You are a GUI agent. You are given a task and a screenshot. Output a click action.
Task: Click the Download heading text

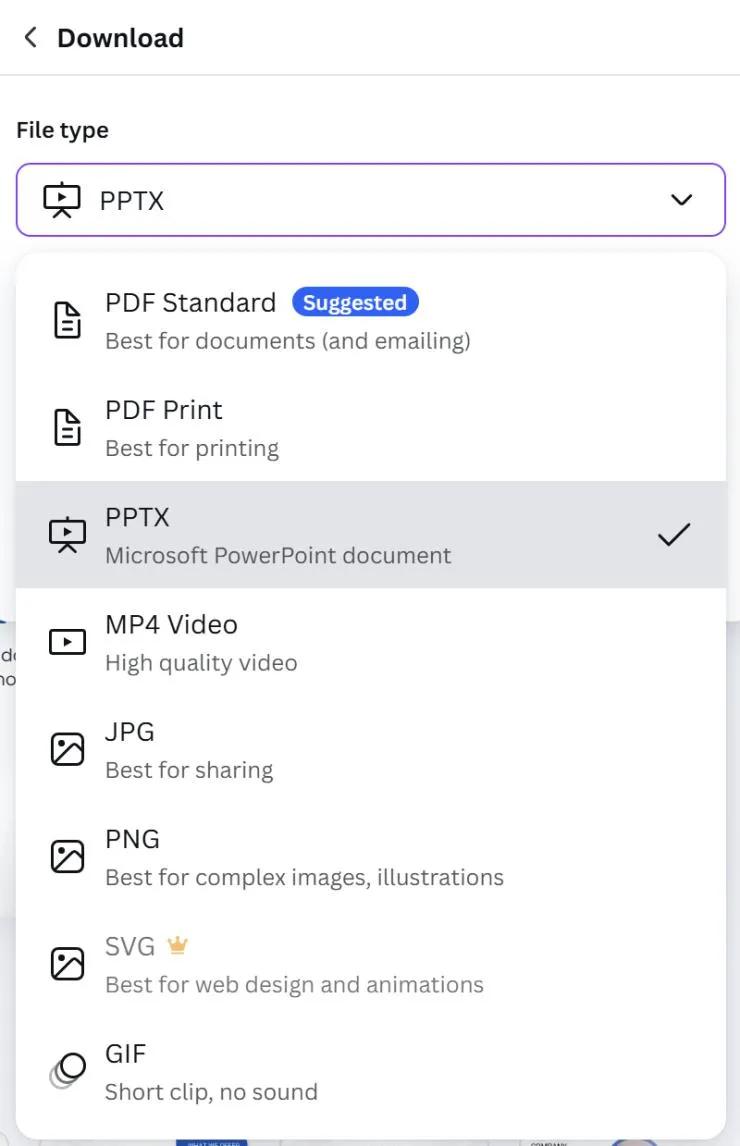[x=120, y=38]
